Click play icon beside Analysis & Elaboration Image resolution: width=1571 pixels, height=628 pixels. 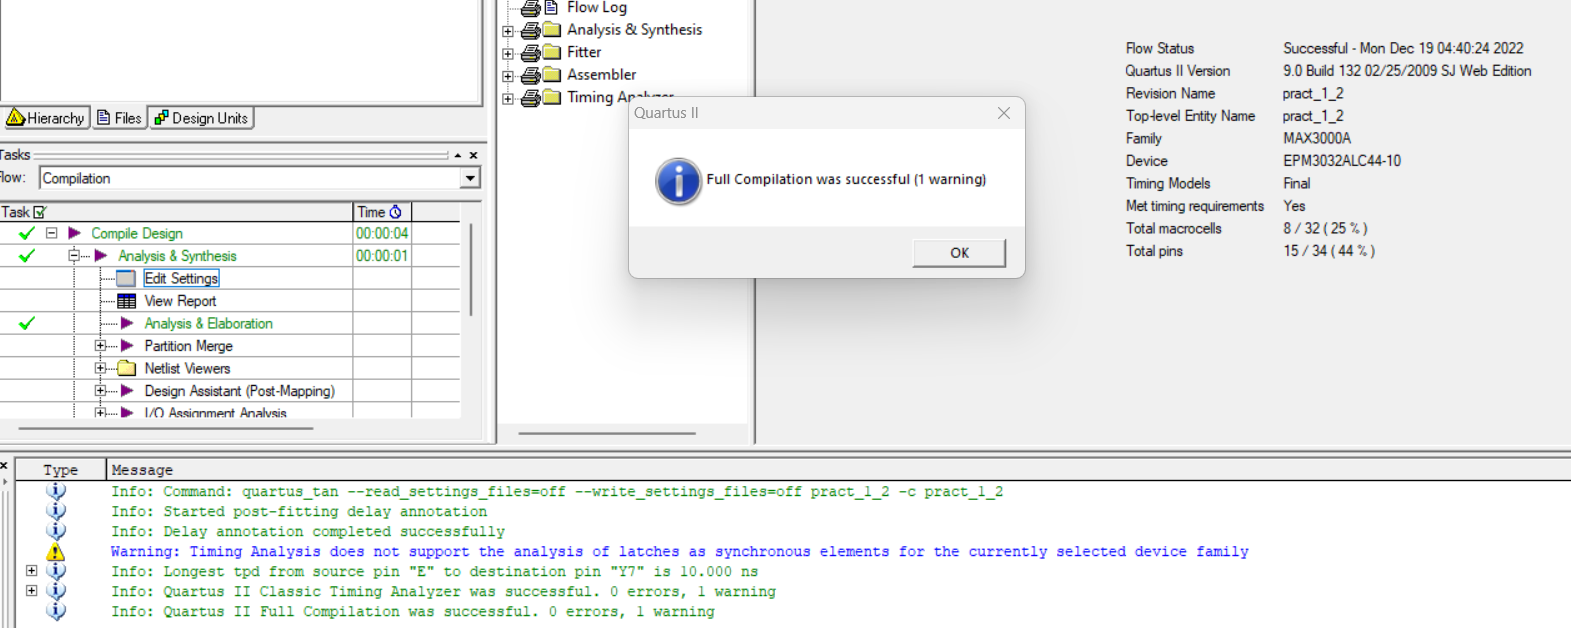coord(127,323)
